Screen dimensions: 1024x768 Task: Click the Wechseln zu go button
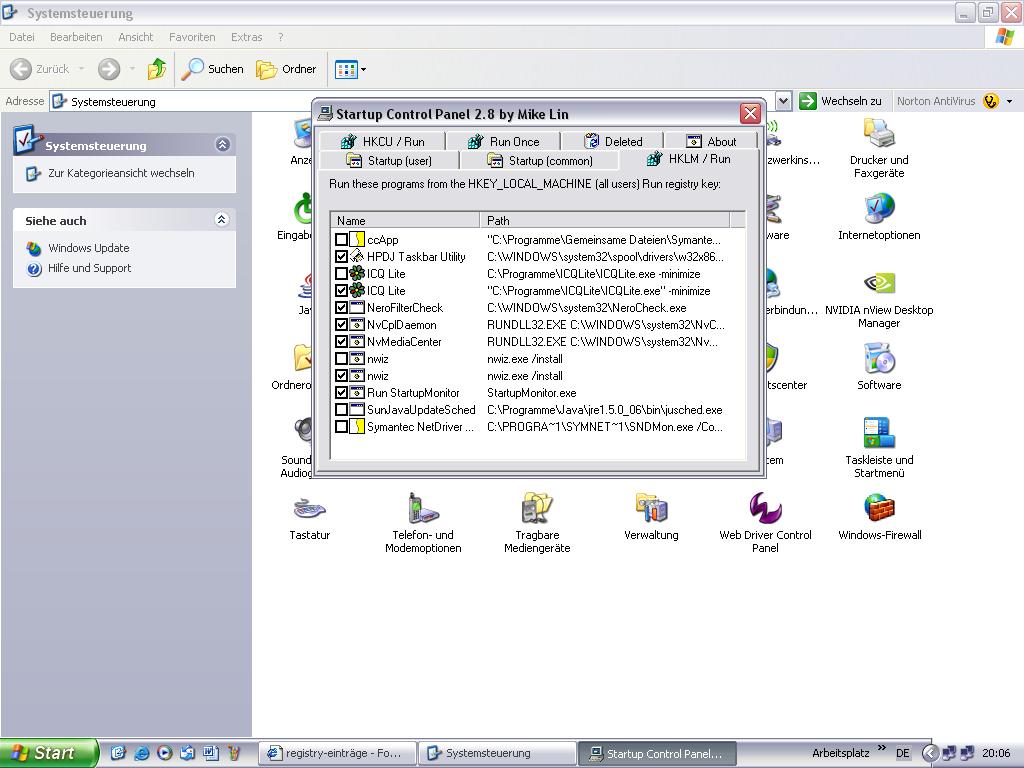(x=840, y=101)
